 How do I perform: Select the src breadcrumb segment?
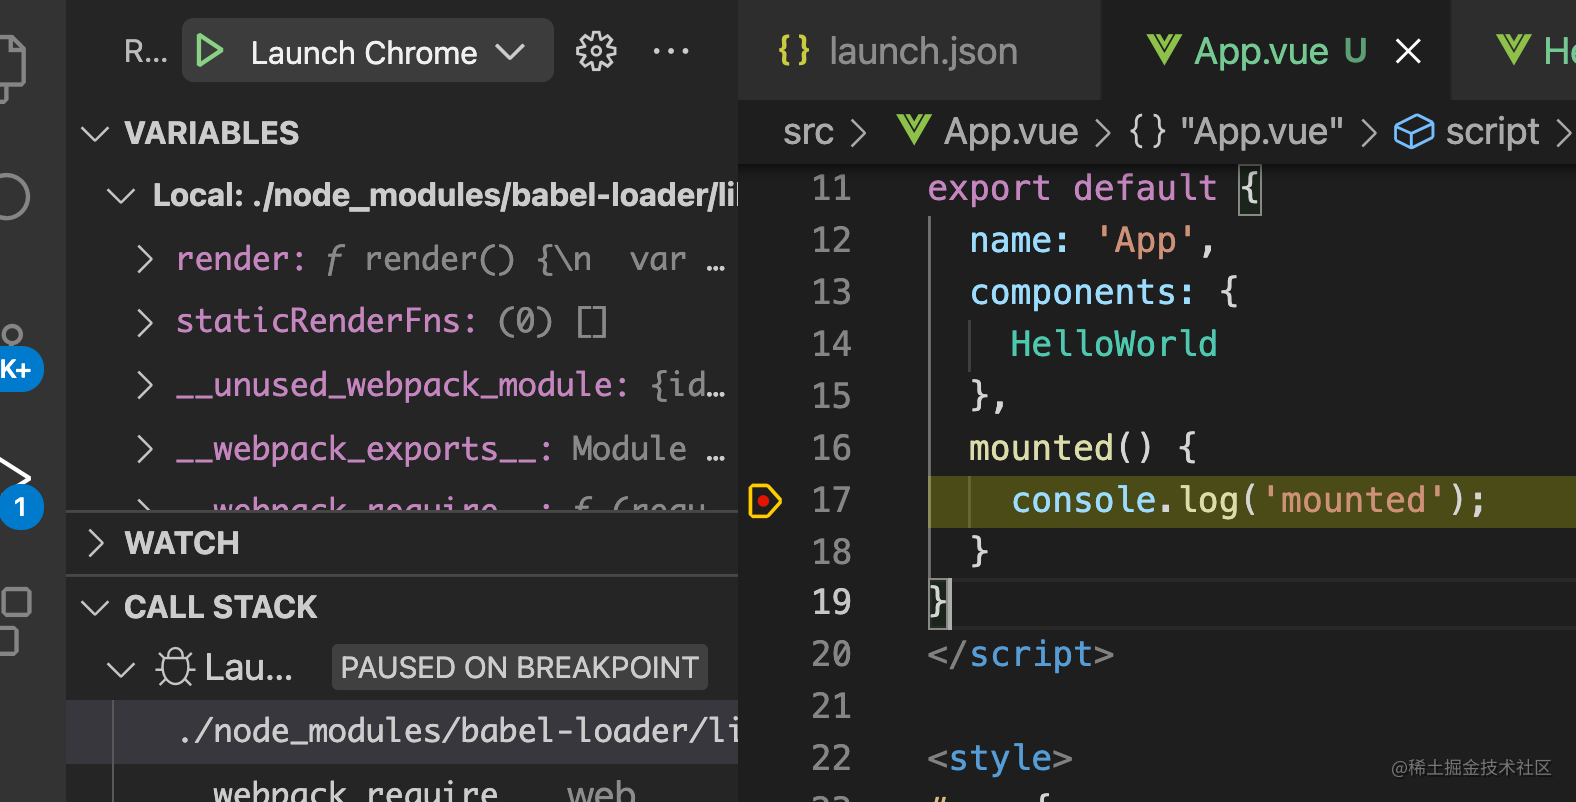[808, 131]
